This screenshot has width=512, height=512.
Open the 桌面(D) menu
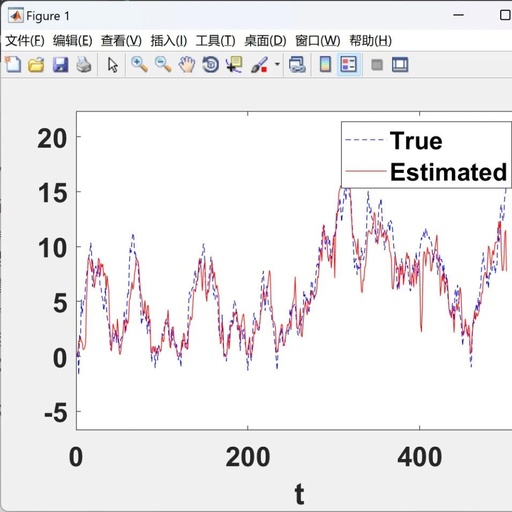coord(265,41)
